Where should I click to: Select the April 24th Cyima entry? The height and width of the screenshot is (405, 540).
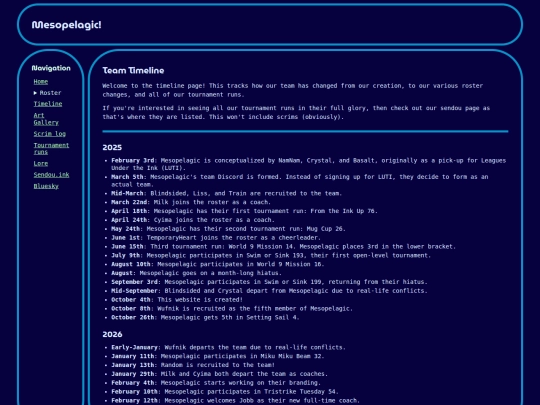193,220
